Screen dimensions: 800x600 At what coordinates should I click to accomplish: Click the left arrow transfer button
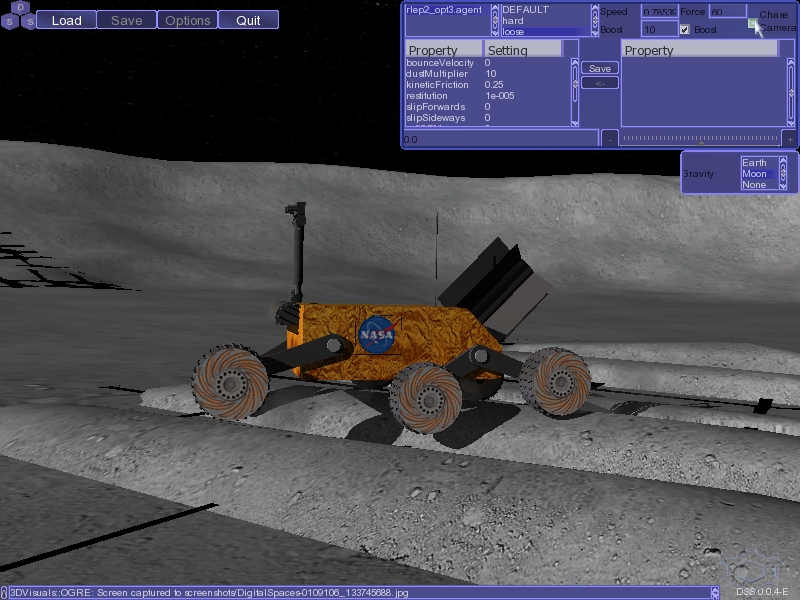600,83
